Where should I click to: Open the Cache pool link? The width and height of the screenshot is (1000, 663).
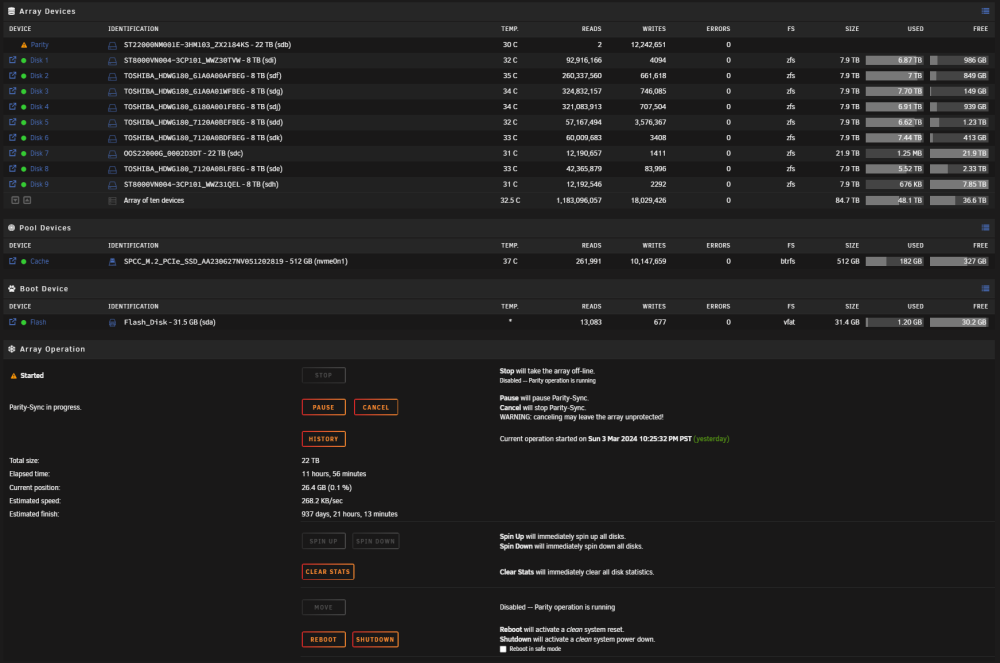tap(40, 261)
